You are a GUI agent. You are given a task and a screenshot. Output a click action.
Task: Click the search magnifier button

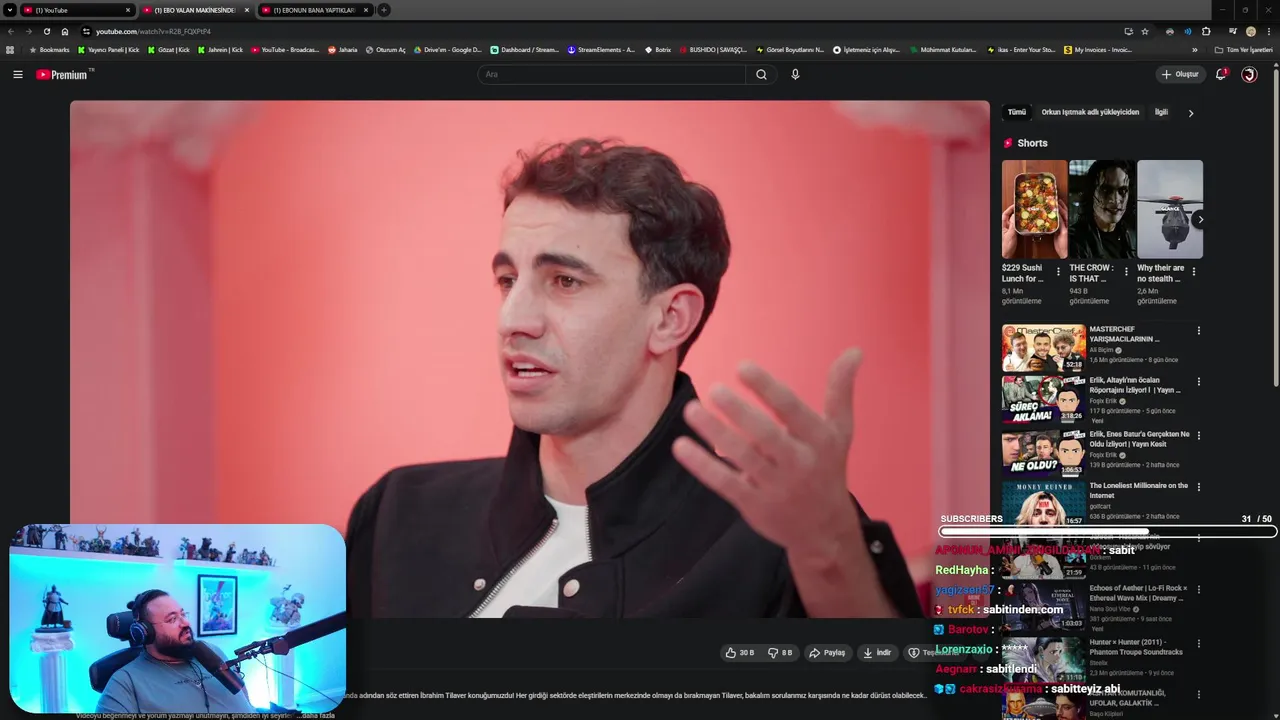[x=761, y=74]
